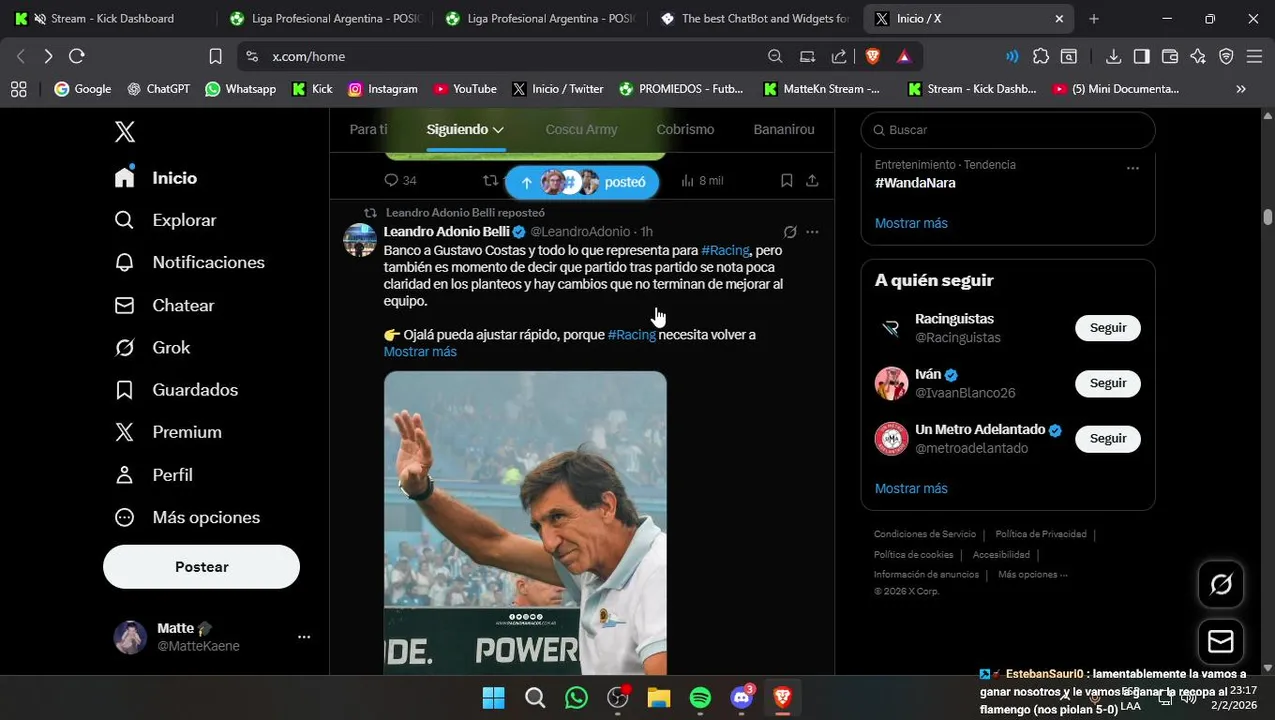Click the Grok explain icon on Leandro's post
This screenshot has width=1275, height=720.
(x=790, y=232)
